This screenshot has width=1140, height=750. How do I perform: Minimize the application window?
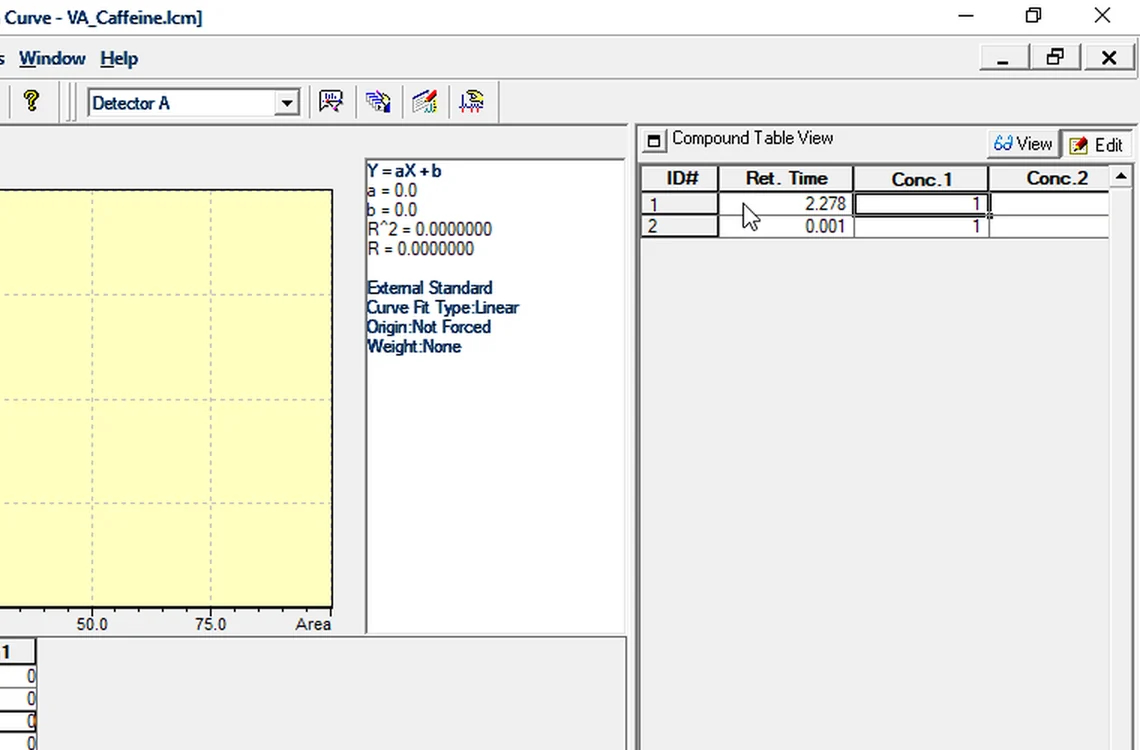pos(966,16)
